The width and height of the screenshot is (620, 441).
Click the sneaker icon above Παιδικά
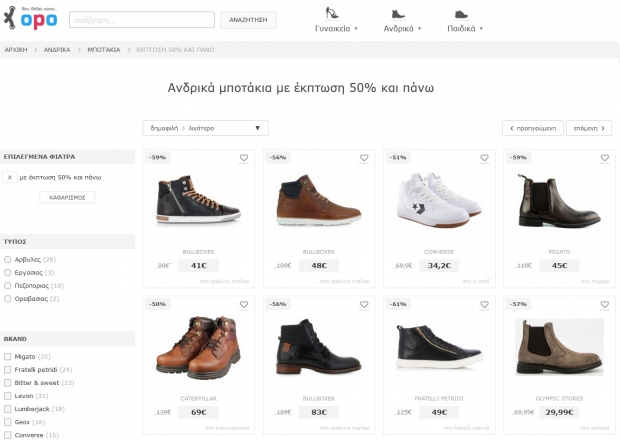click(x=461, y=15)
